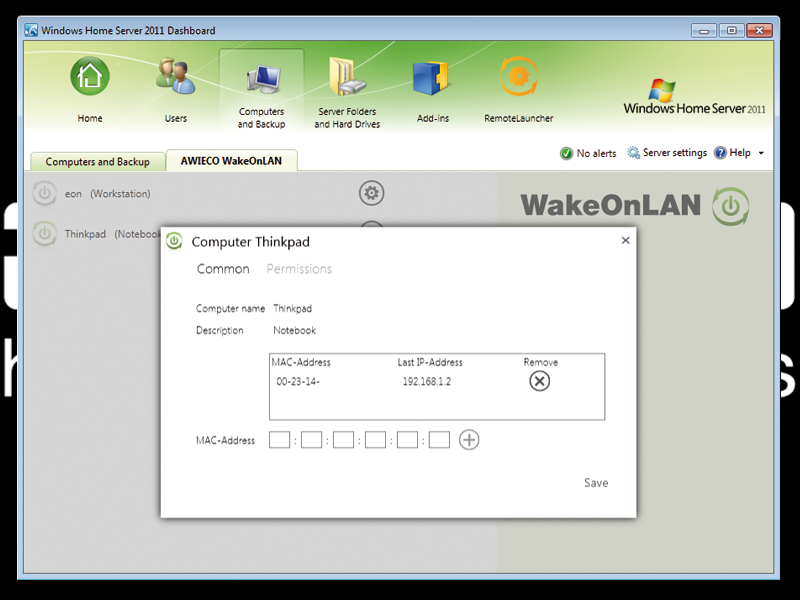The height and width of the screenshot is (600, 800).
Task: Click the No alerts status text
Action: point(596,153)
